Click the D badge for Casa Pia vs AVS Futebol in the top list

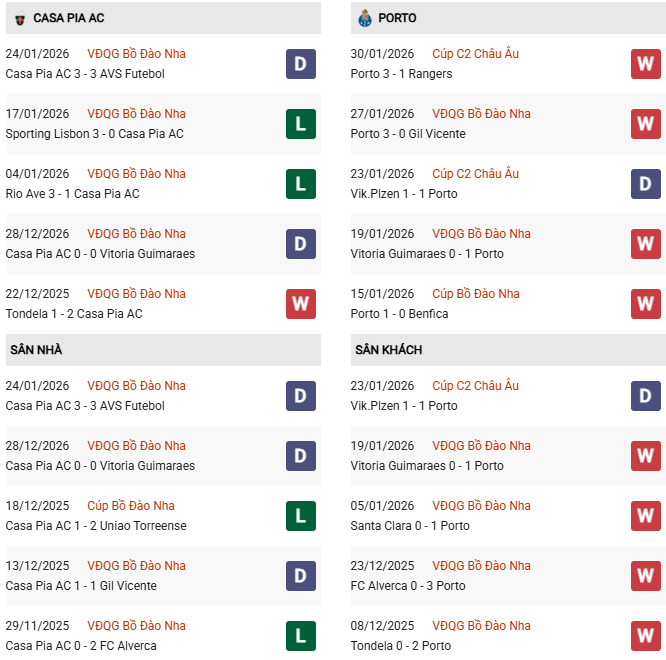300,64
